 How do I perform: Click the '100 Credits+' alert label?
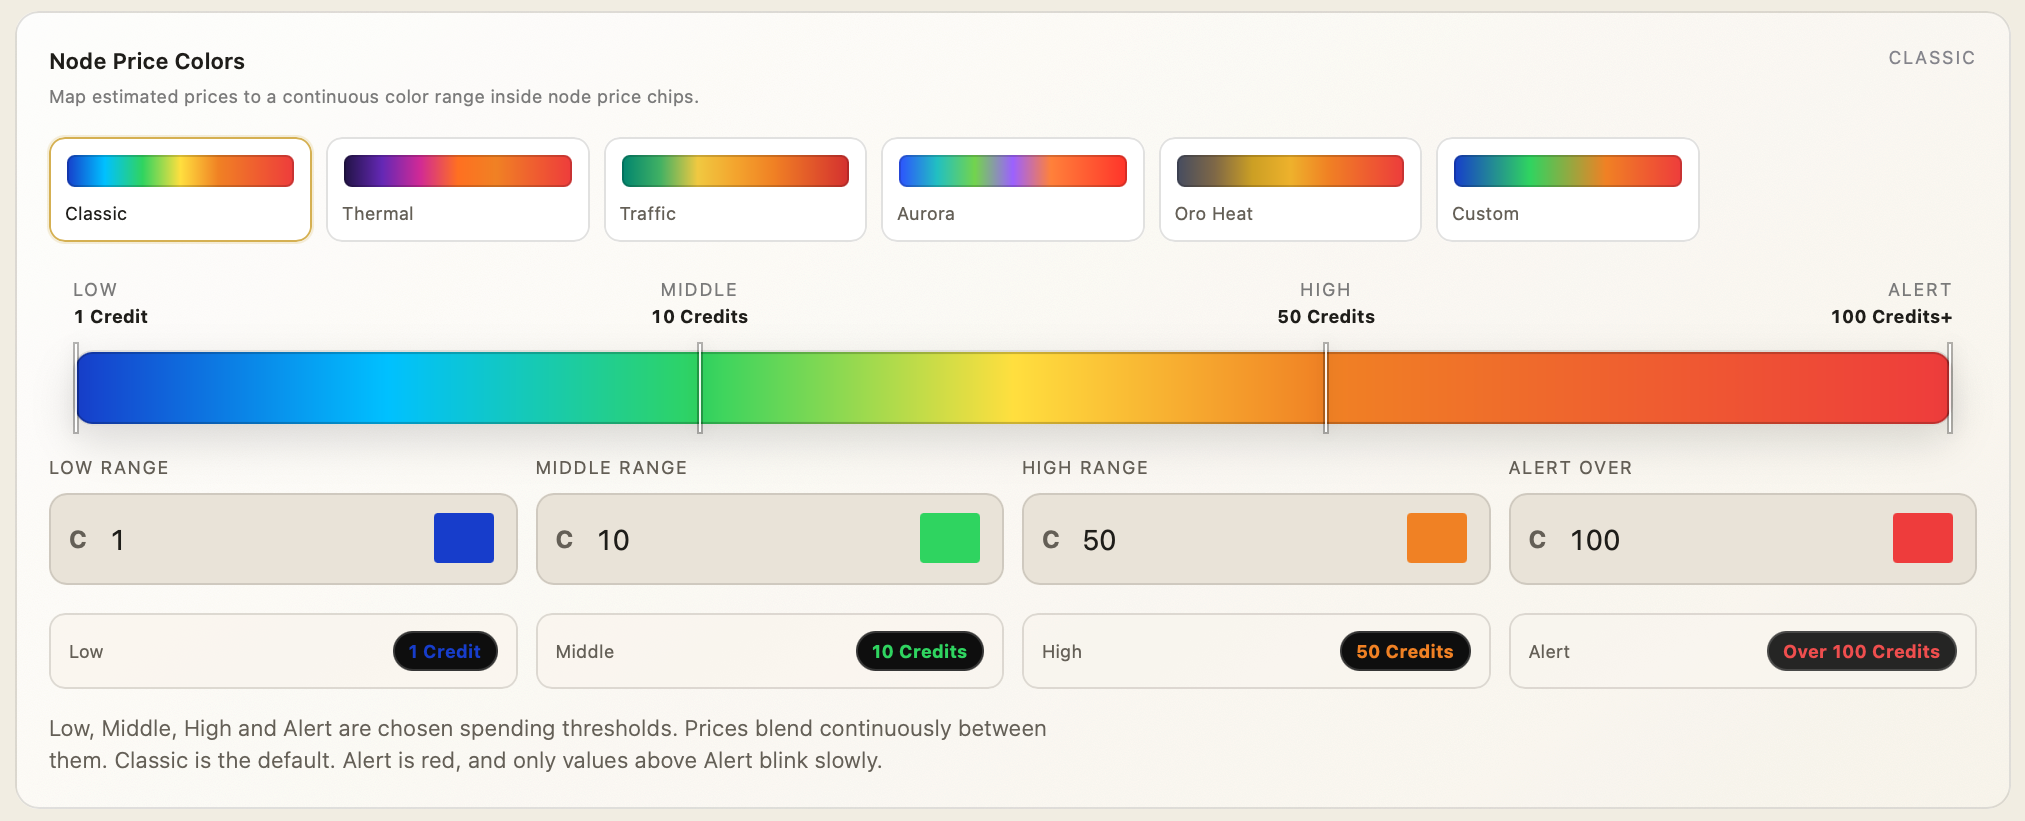(x=1891, y=316)
